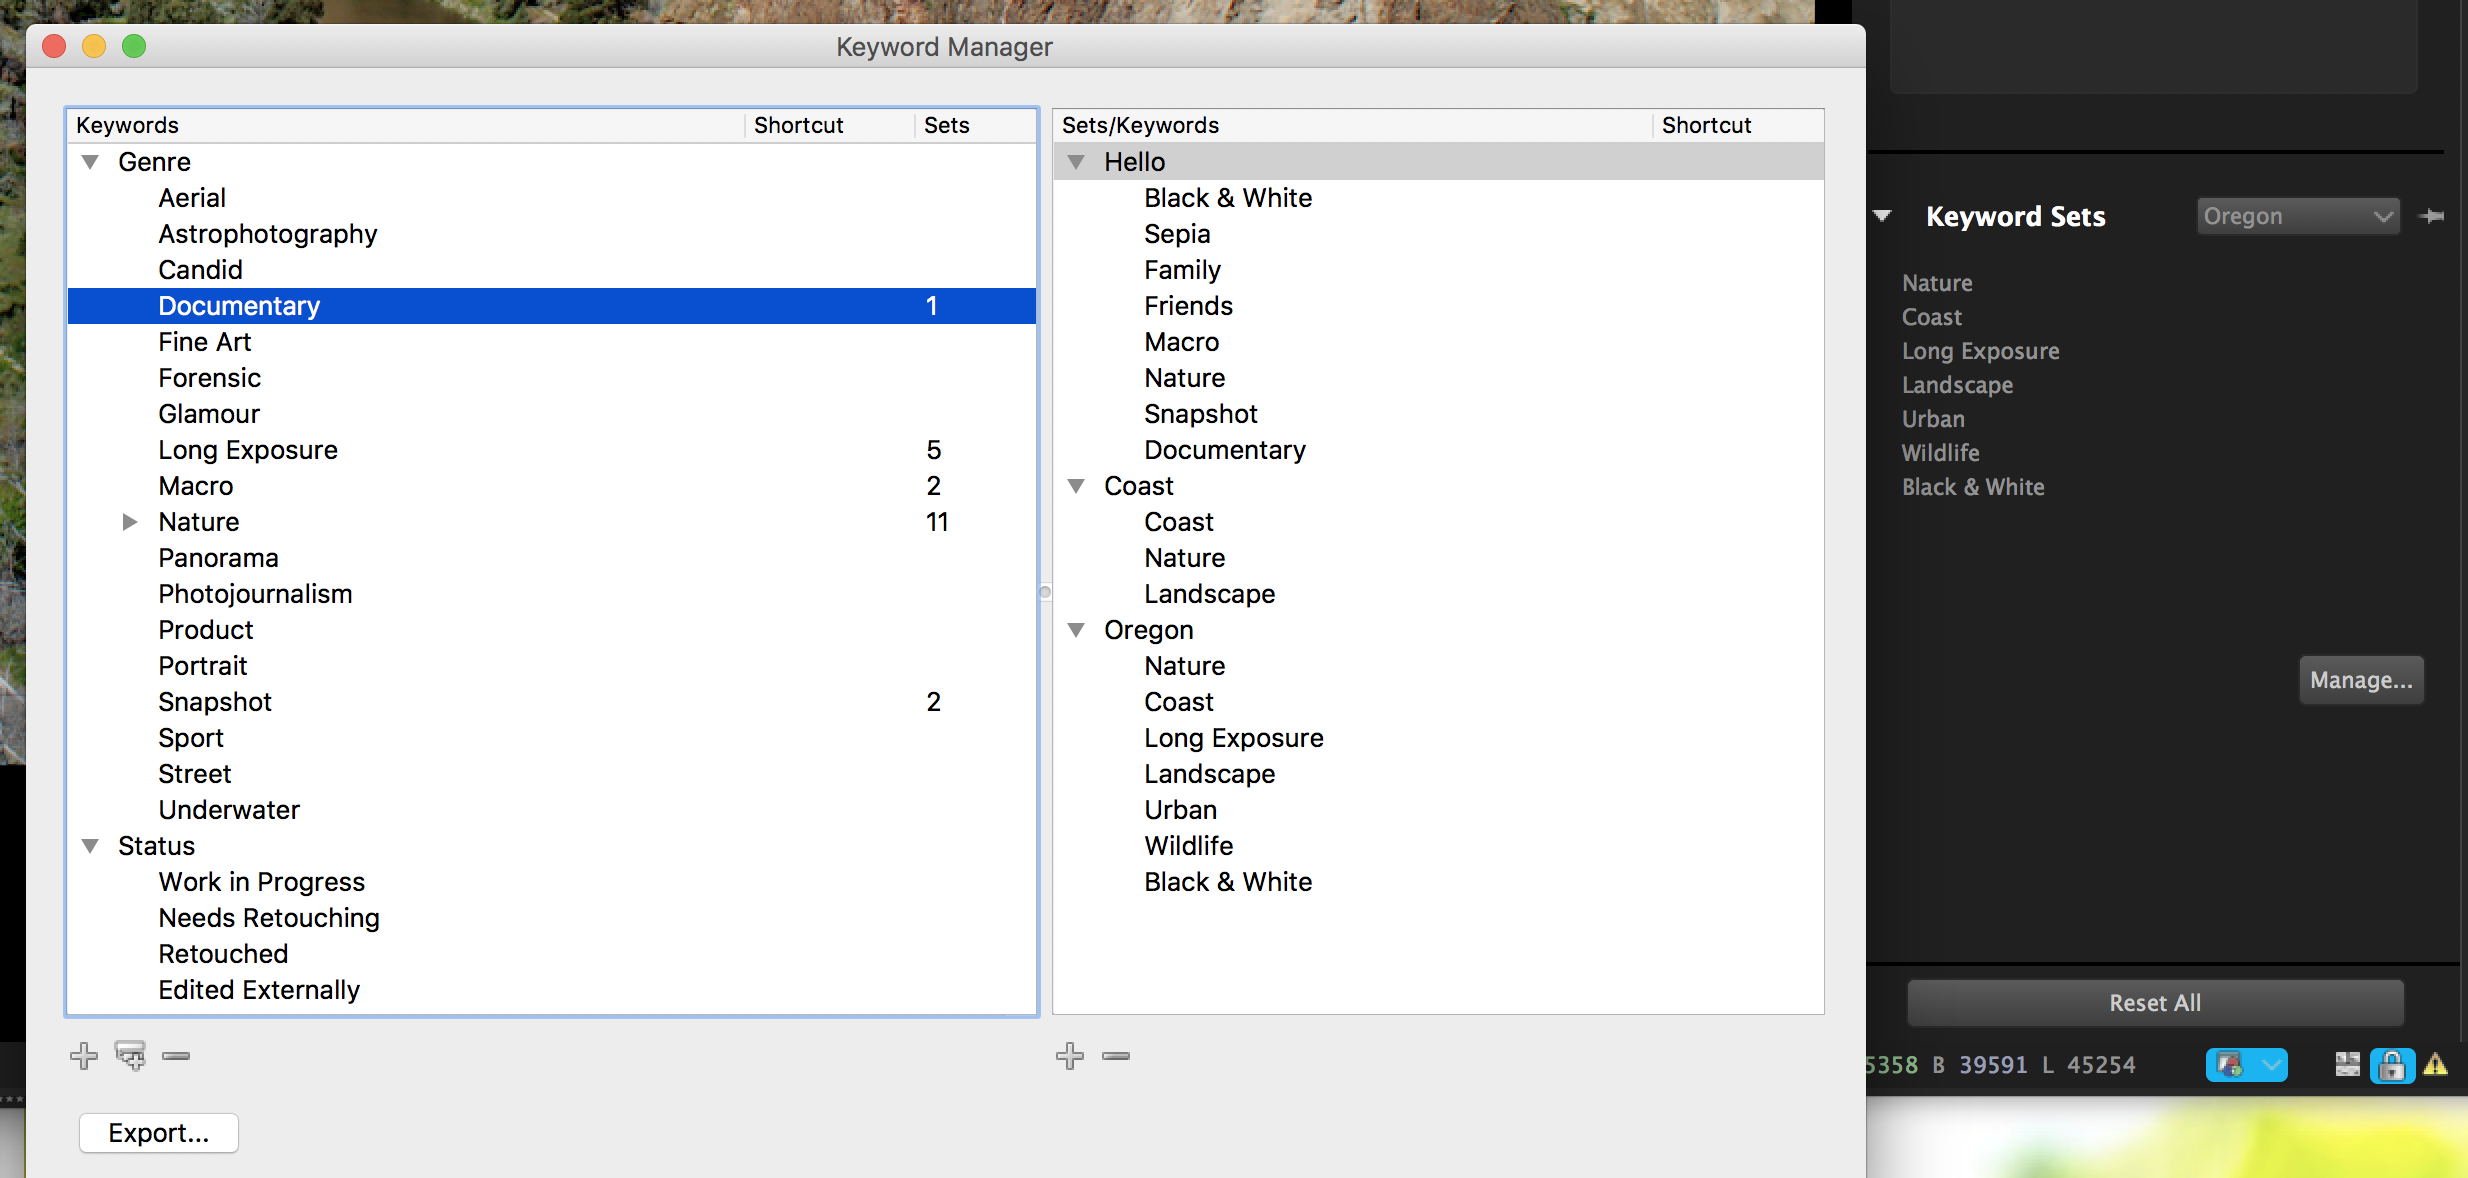Collapse the Genre keyword group
Viewport: 2468px width, 1178px height.
91,162
